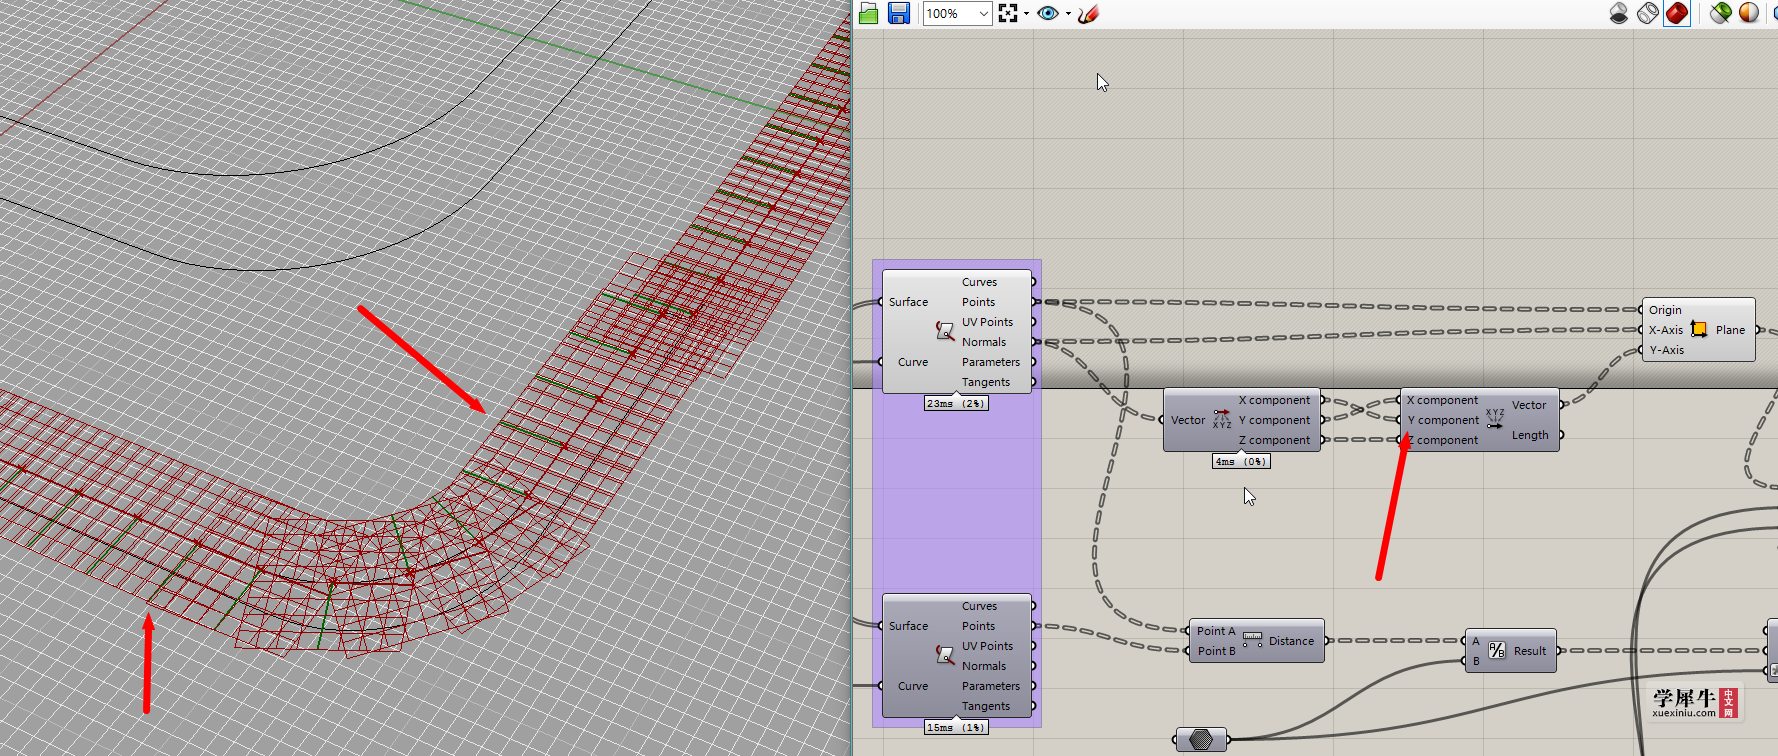Click the Origin input of the Plane component

pyautogui.click(x=1665, y=310)
